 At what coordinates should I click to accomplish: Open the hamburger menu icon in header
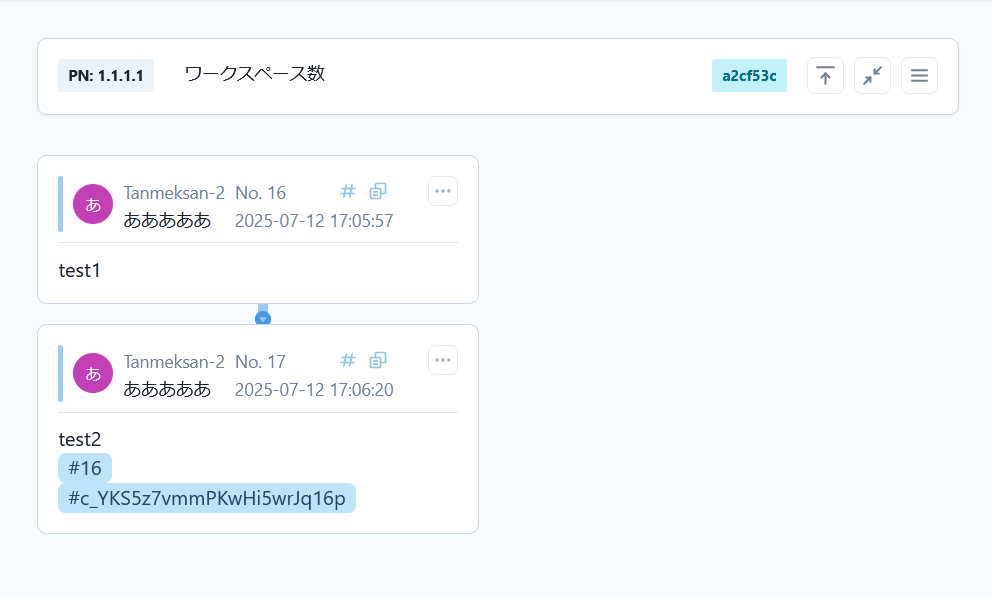tap(919, 75)
